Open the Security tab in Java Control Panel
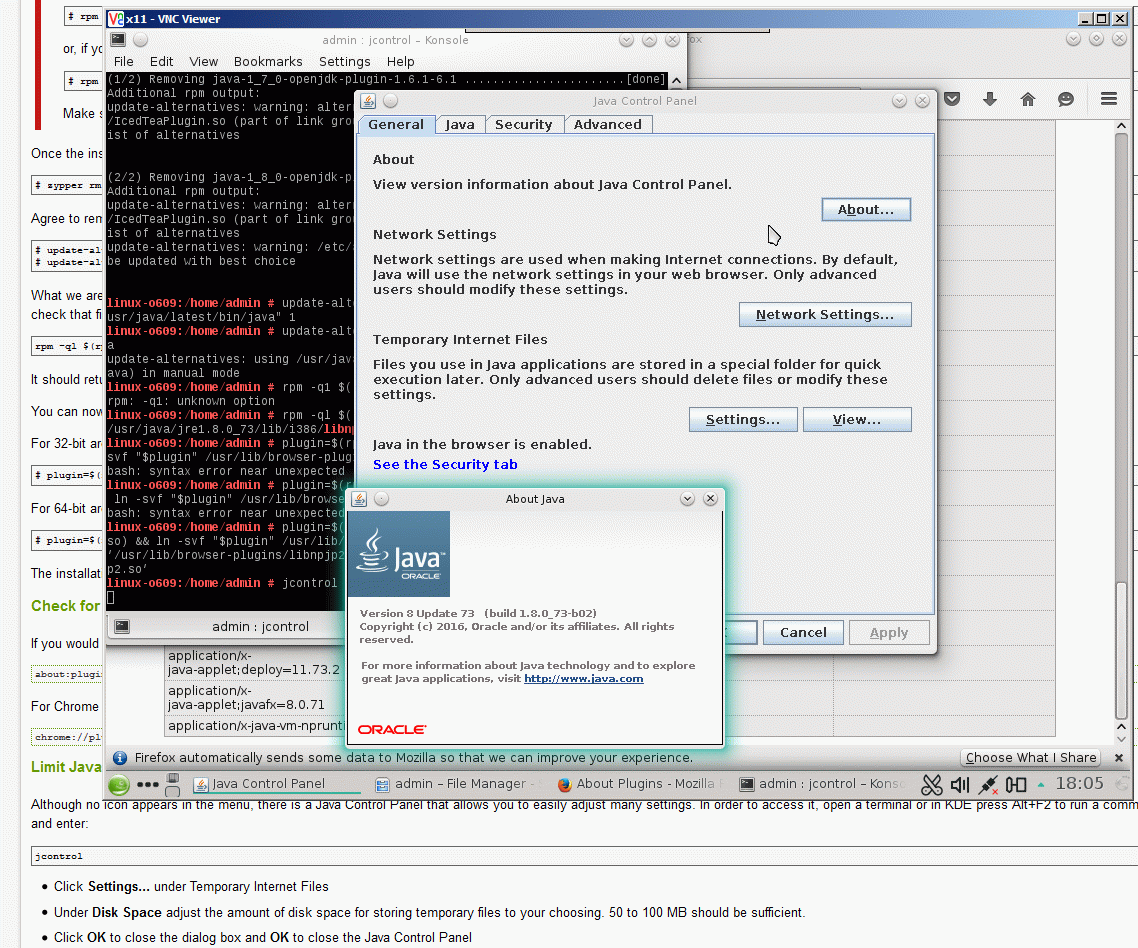 (523, 124)
